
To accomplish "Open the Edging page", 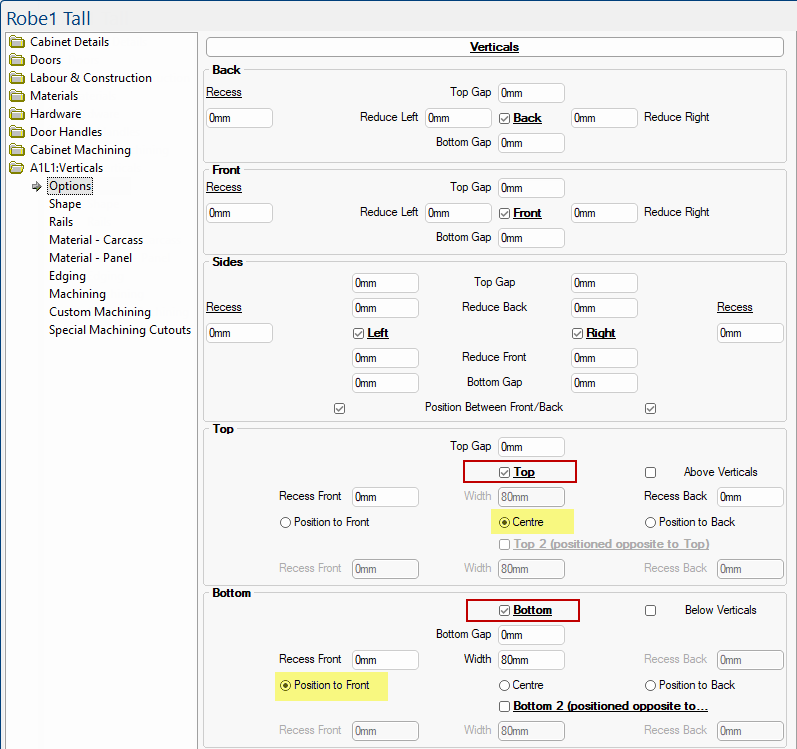I will click(67, 276).
